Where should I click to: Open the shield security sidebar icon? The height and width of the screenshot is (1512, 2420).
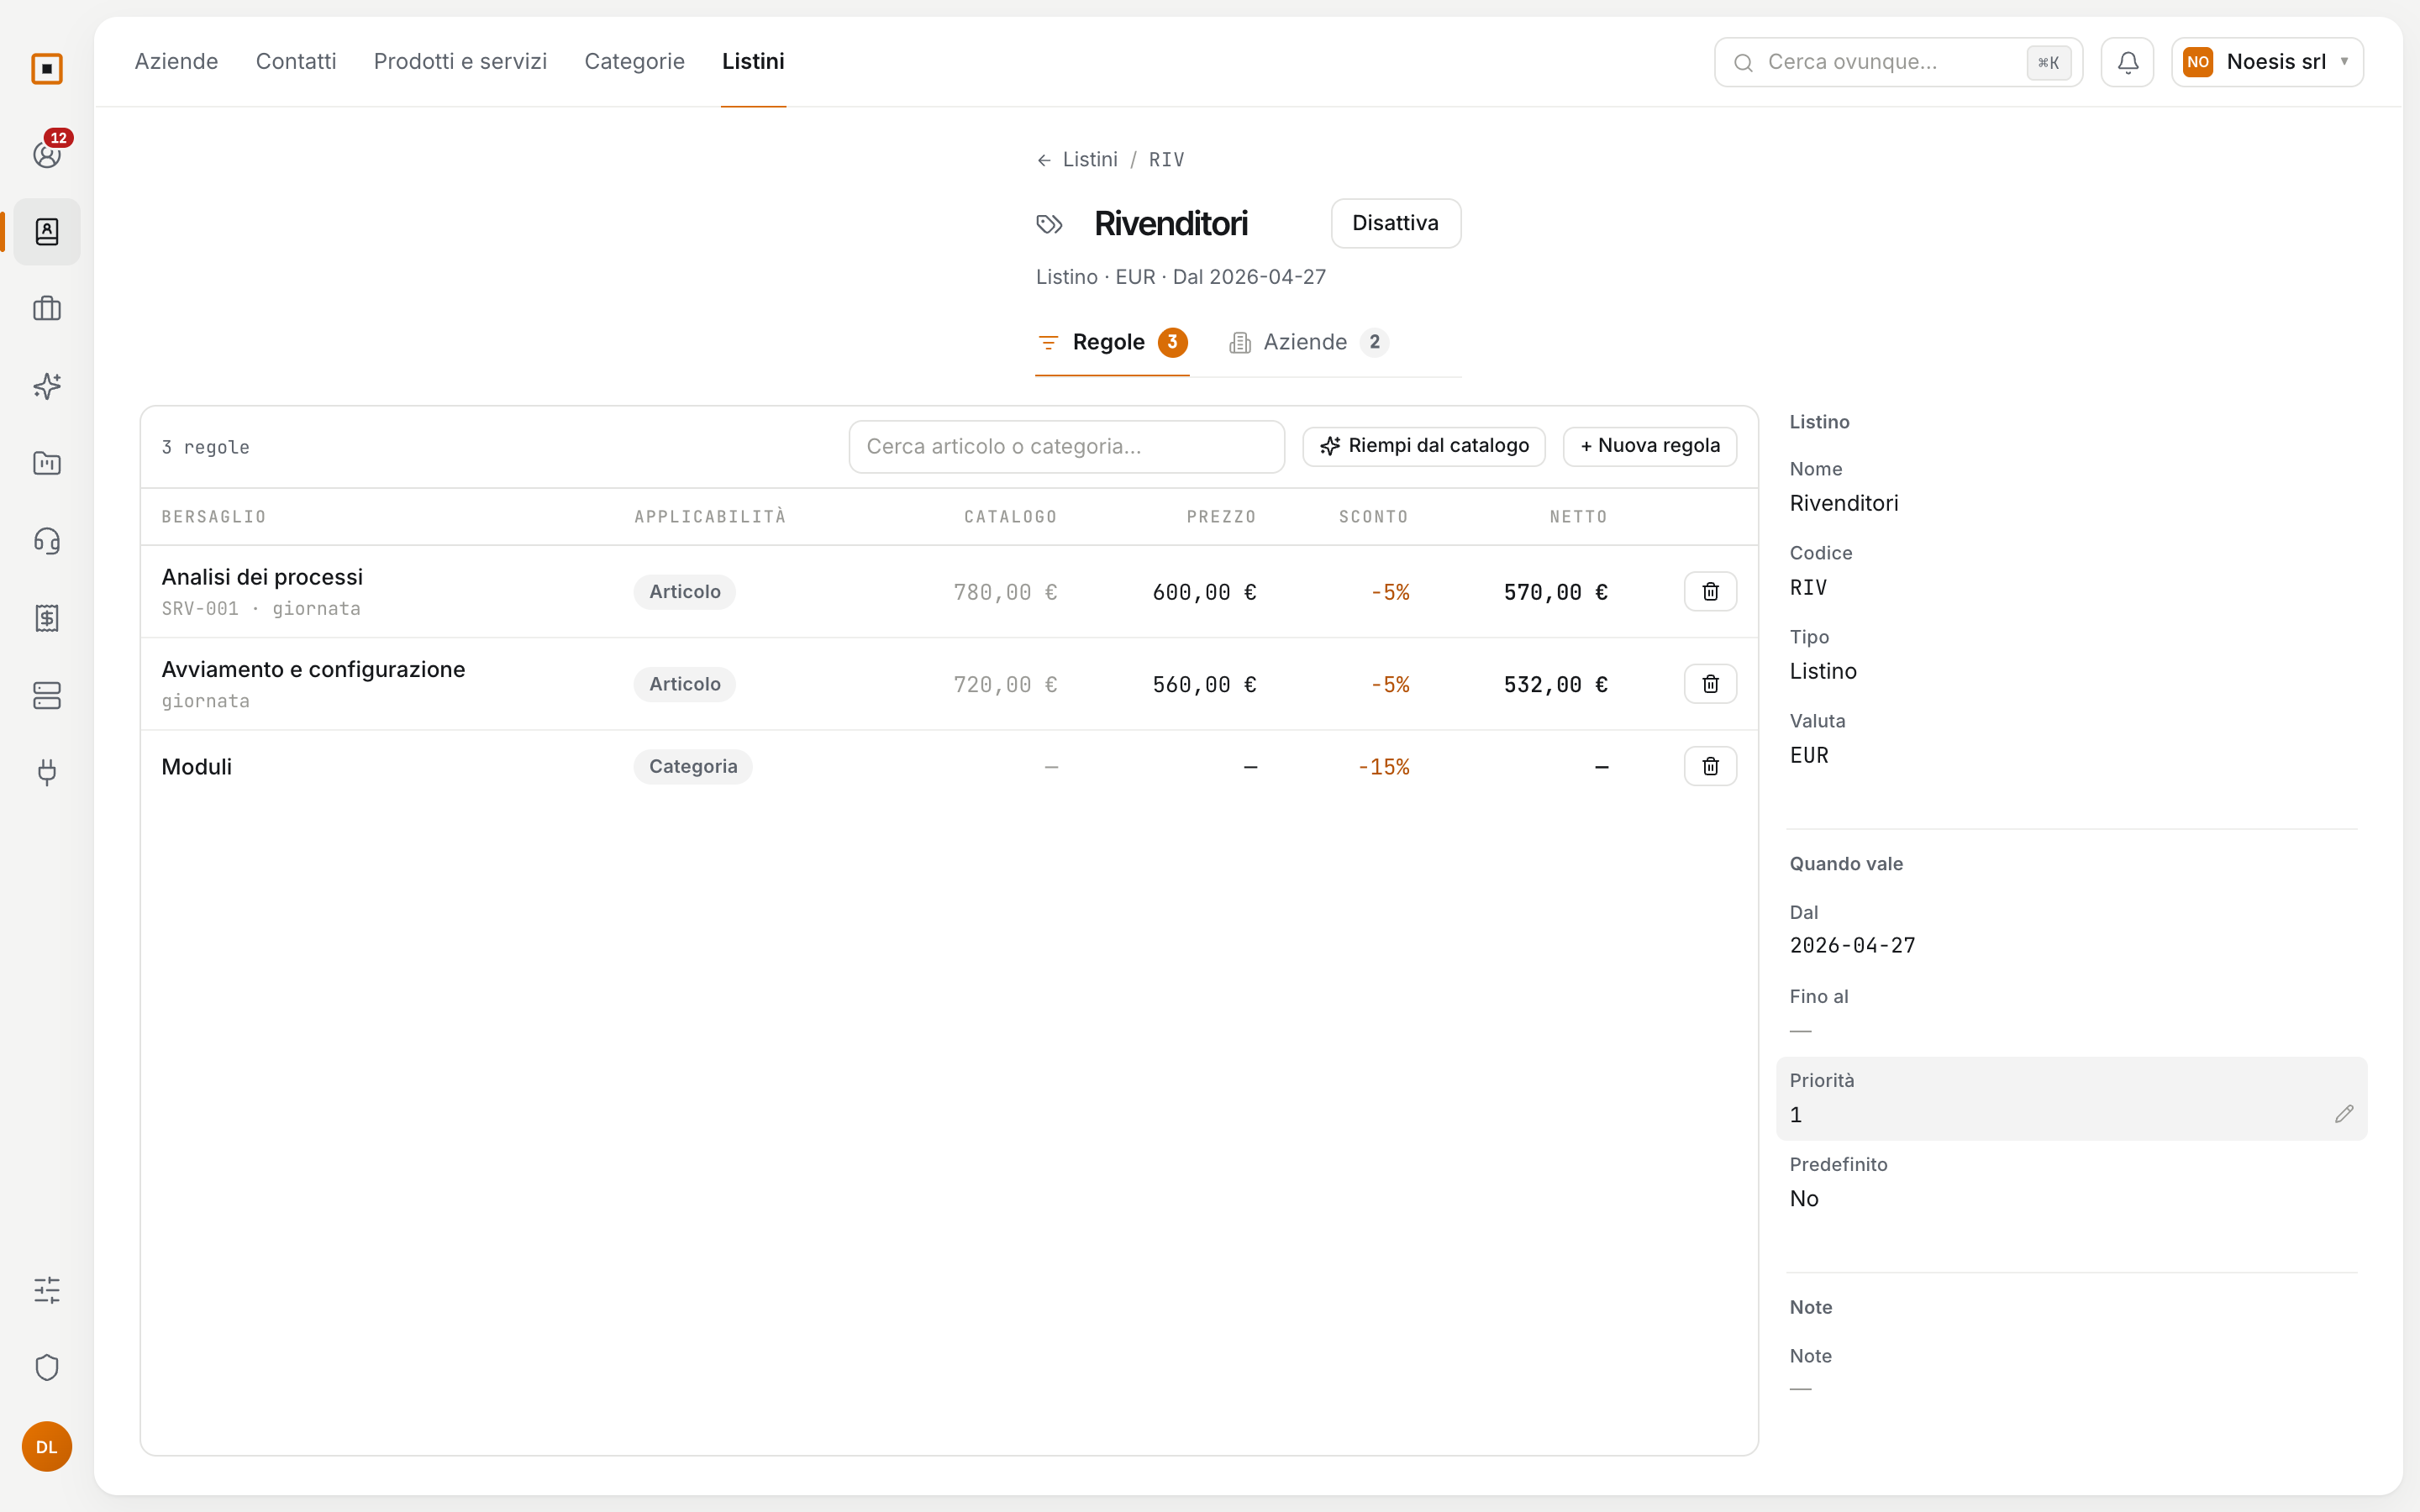(47, 1367)
